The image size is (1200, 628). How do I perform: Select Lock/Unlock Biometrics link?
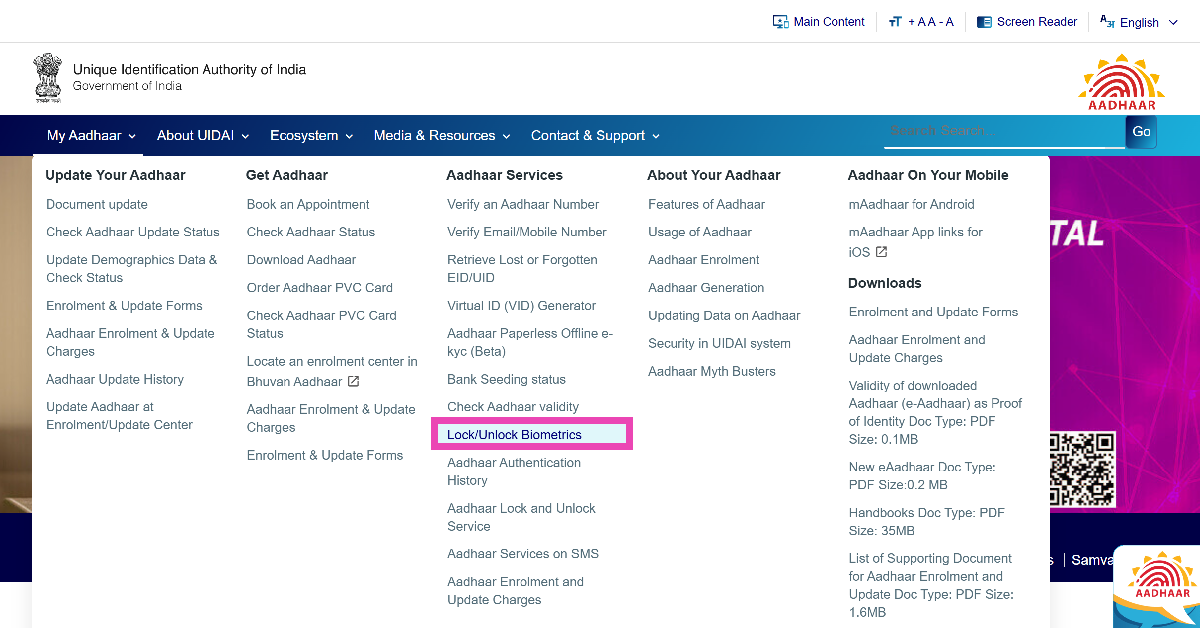514,435
